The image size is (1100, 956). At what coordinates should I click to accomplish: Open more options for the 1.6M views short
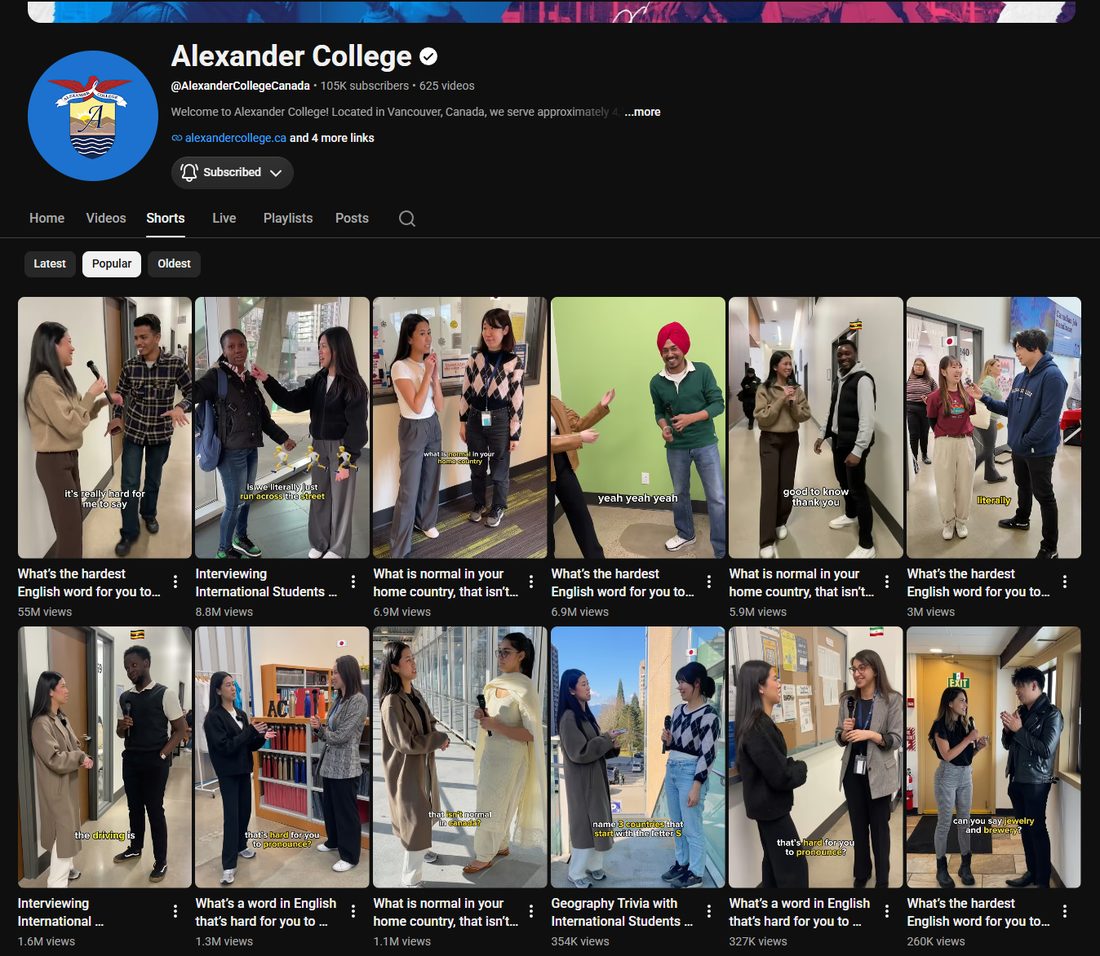(x=175, y=911)
